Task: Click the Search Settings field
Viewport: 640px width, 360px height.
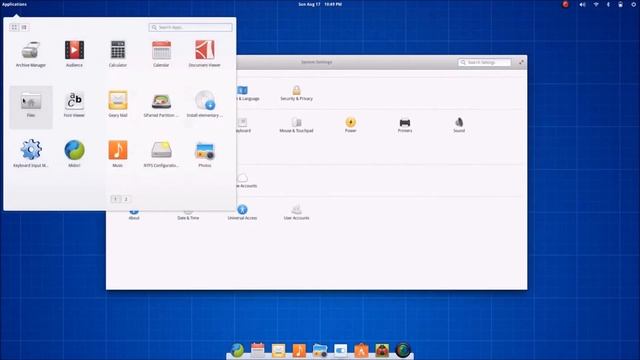Action: (x=484, y=62)
